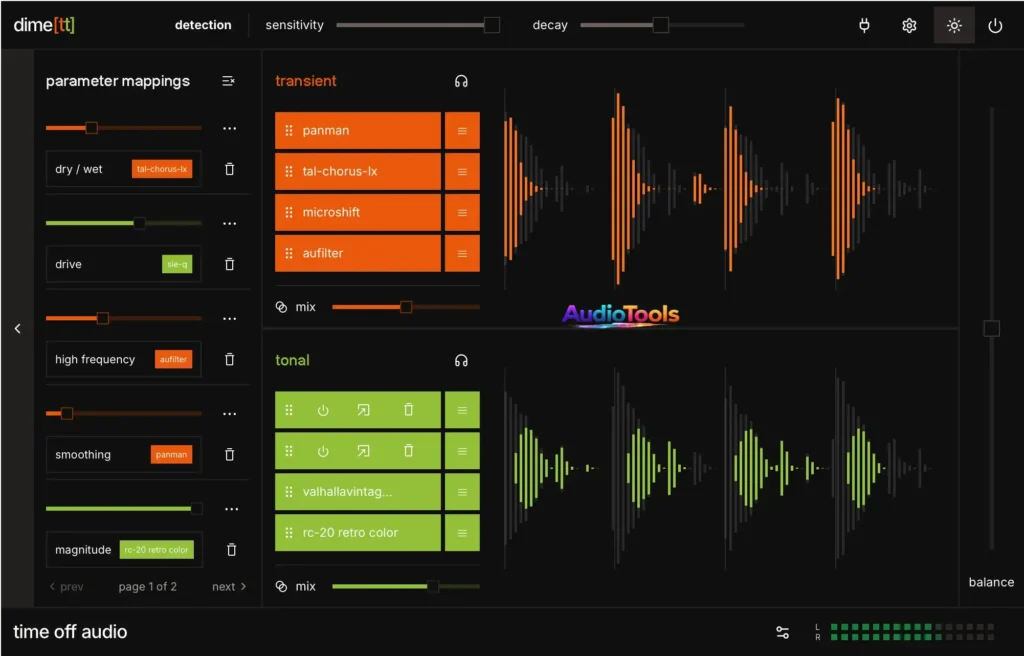
Task: Clear parameter mappings with the filter icon
Action: [228, 81]
